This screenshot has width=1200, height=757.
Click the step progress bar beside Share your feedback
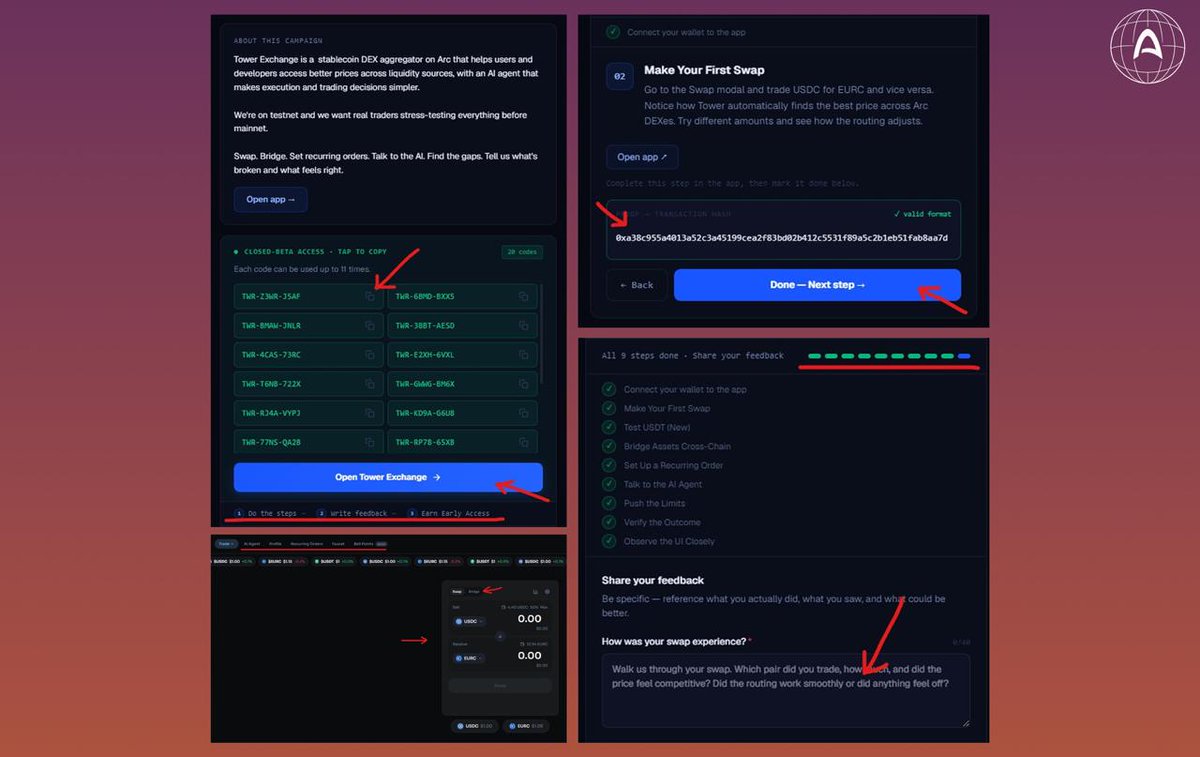pyautogui.click(x=889, y=356)
